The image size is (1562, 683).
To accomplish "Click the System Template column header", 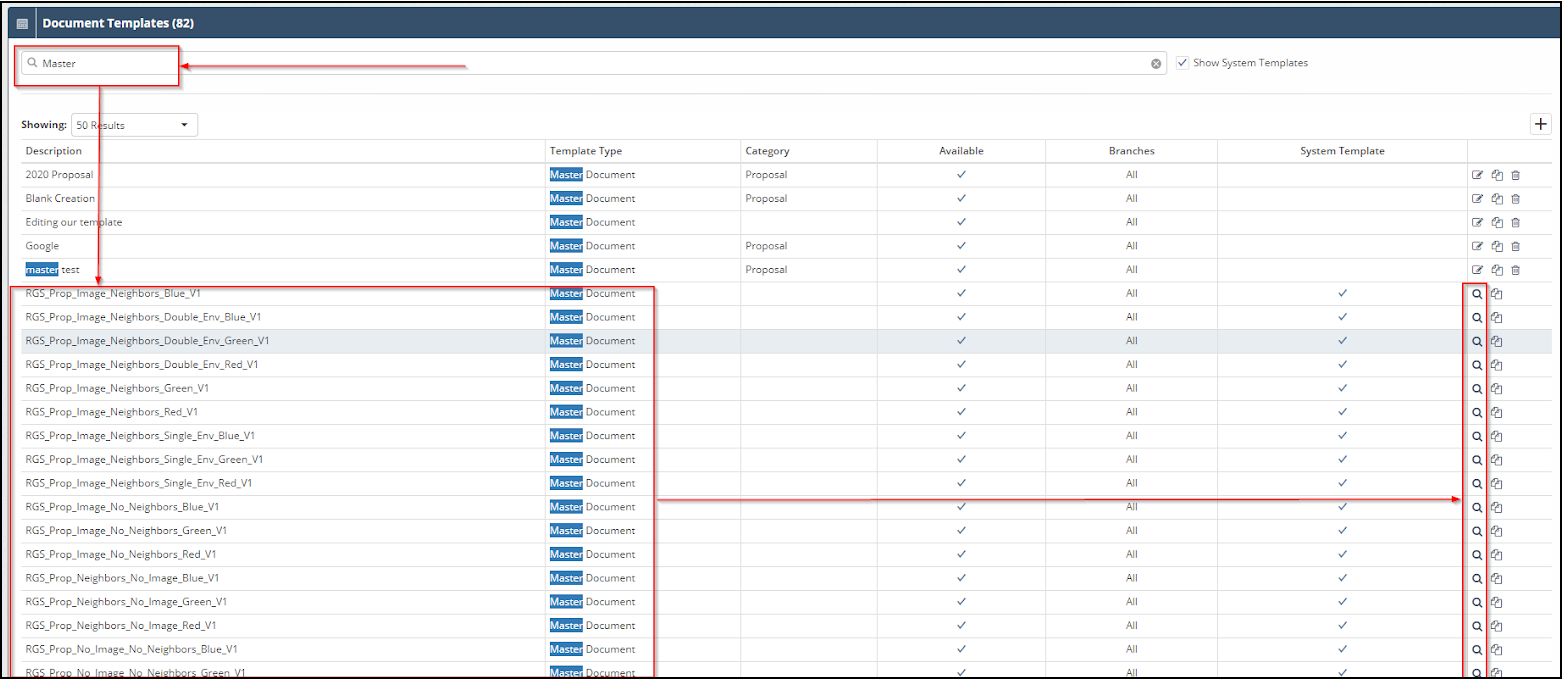I will (x=1341, y=150).
